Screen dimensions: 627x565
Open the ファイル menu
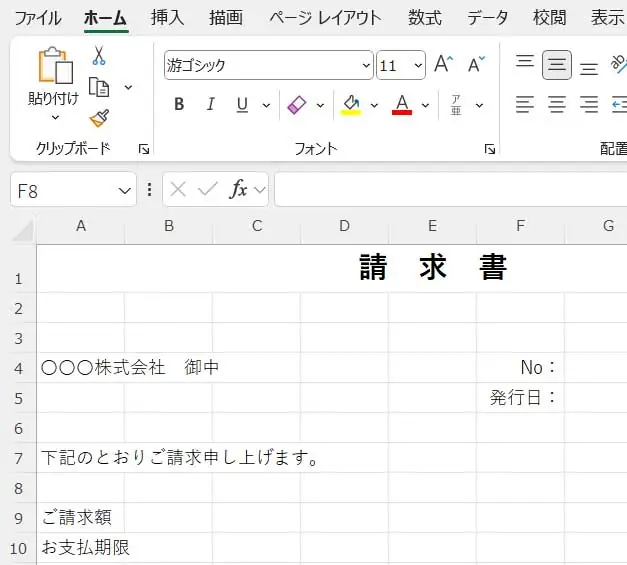(37, 17)
